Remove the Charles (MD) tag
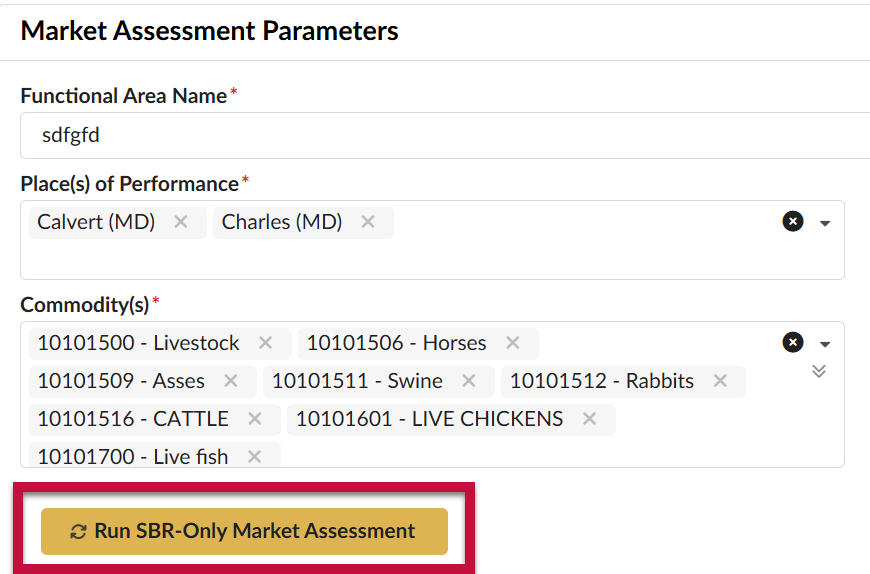 [x=367, y=222]
